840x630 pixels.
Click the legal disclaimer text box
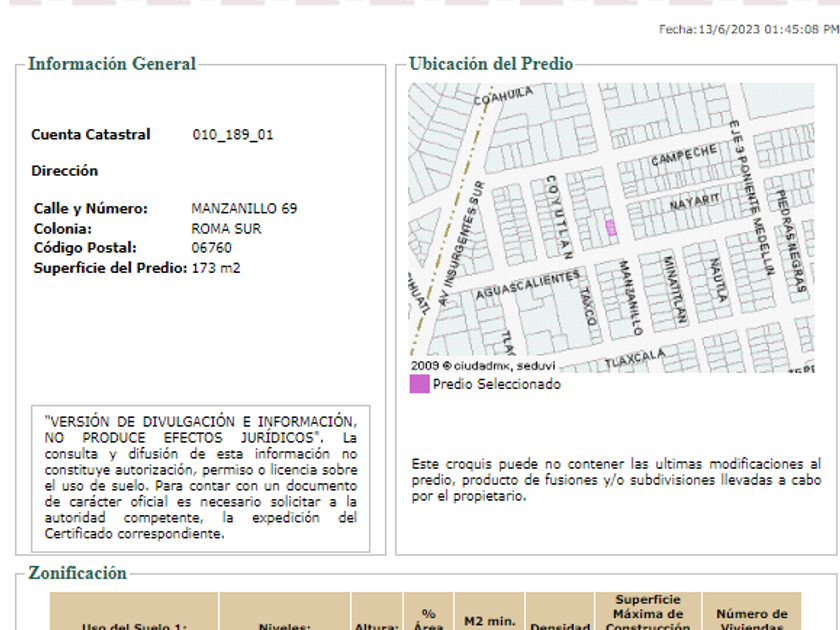200,477
